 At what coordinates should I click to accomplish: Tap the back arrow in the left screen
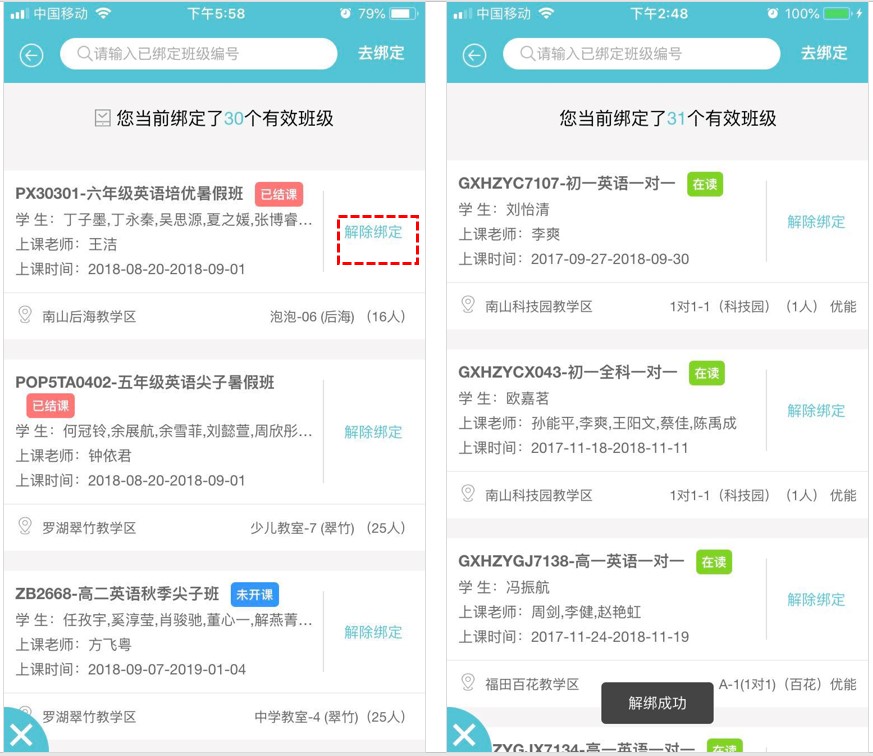pyautogui.click(x=32, y=55)
